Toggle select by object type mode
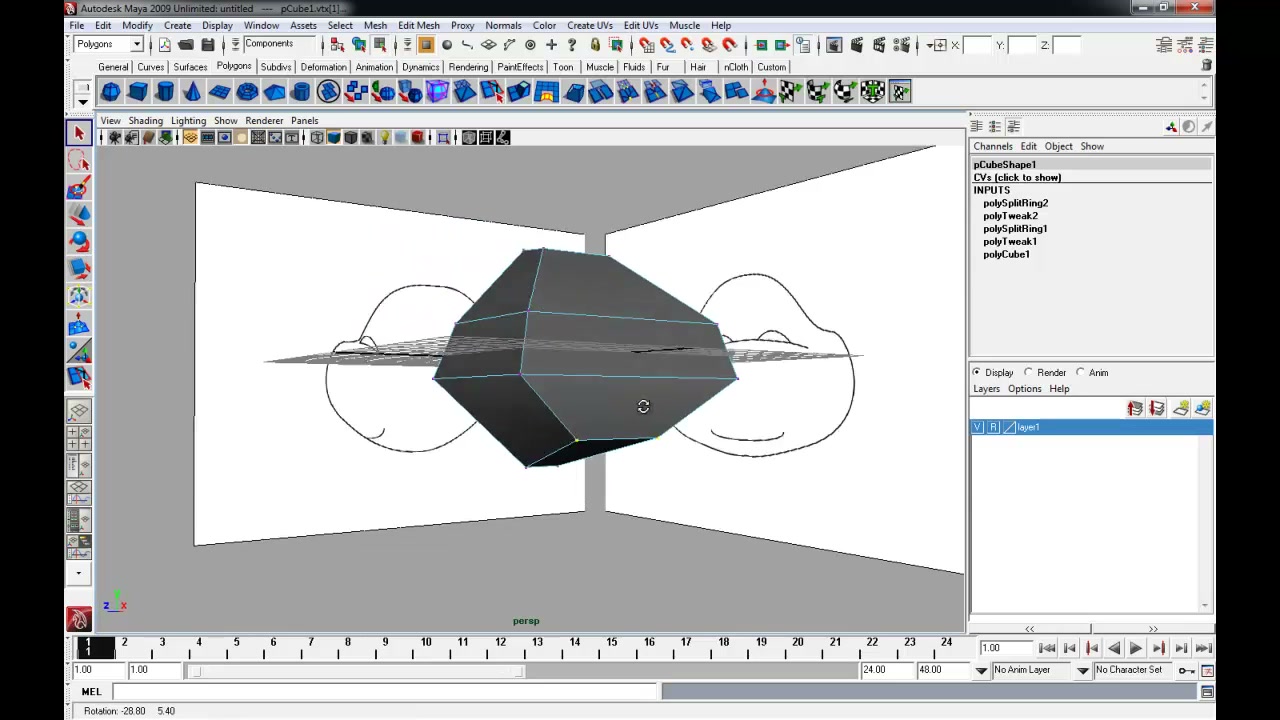This screenshot has height=720, width=1280. [x=359, y=45]
